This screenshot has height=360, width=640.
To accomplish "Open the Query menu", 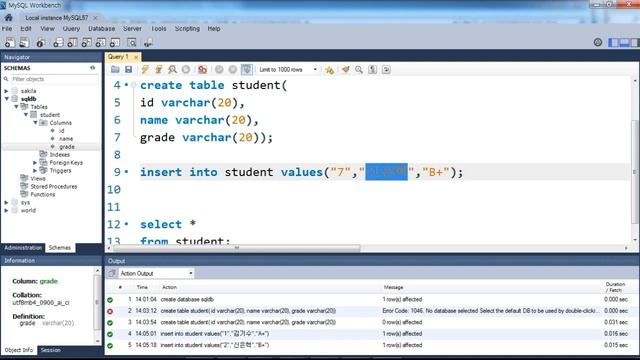I will click(x=71, y=29).
